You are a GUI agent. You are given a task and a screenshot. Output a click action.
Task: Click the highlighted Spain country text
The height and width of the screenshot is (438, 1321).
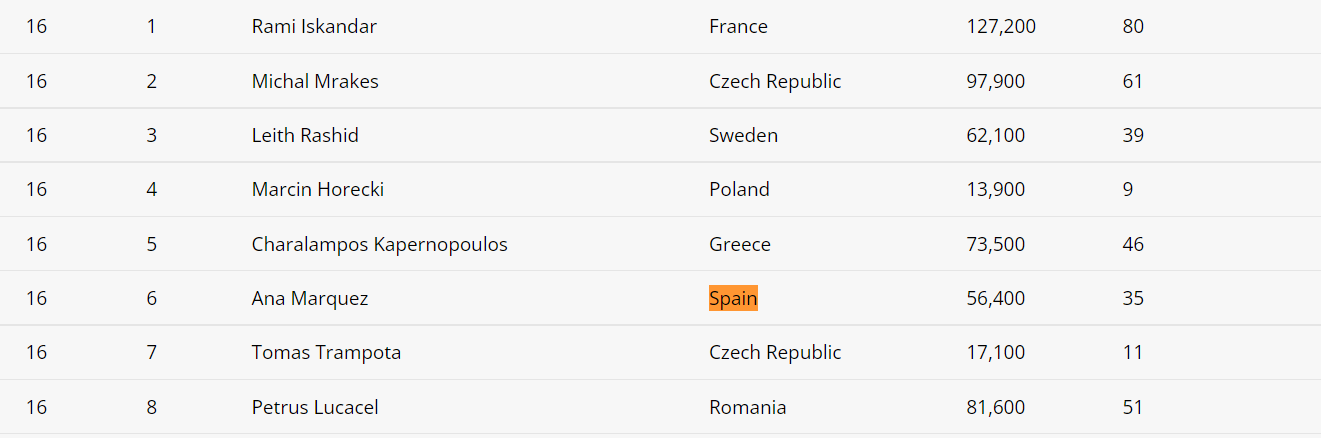[733, 298]
